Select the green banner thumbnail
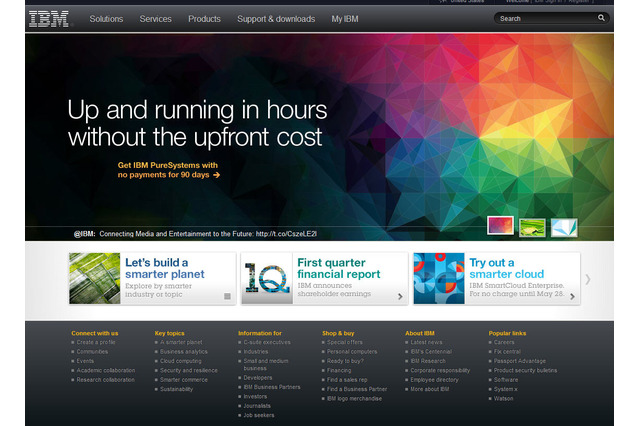This screenshot has width=640, height=426. point(532,226)
